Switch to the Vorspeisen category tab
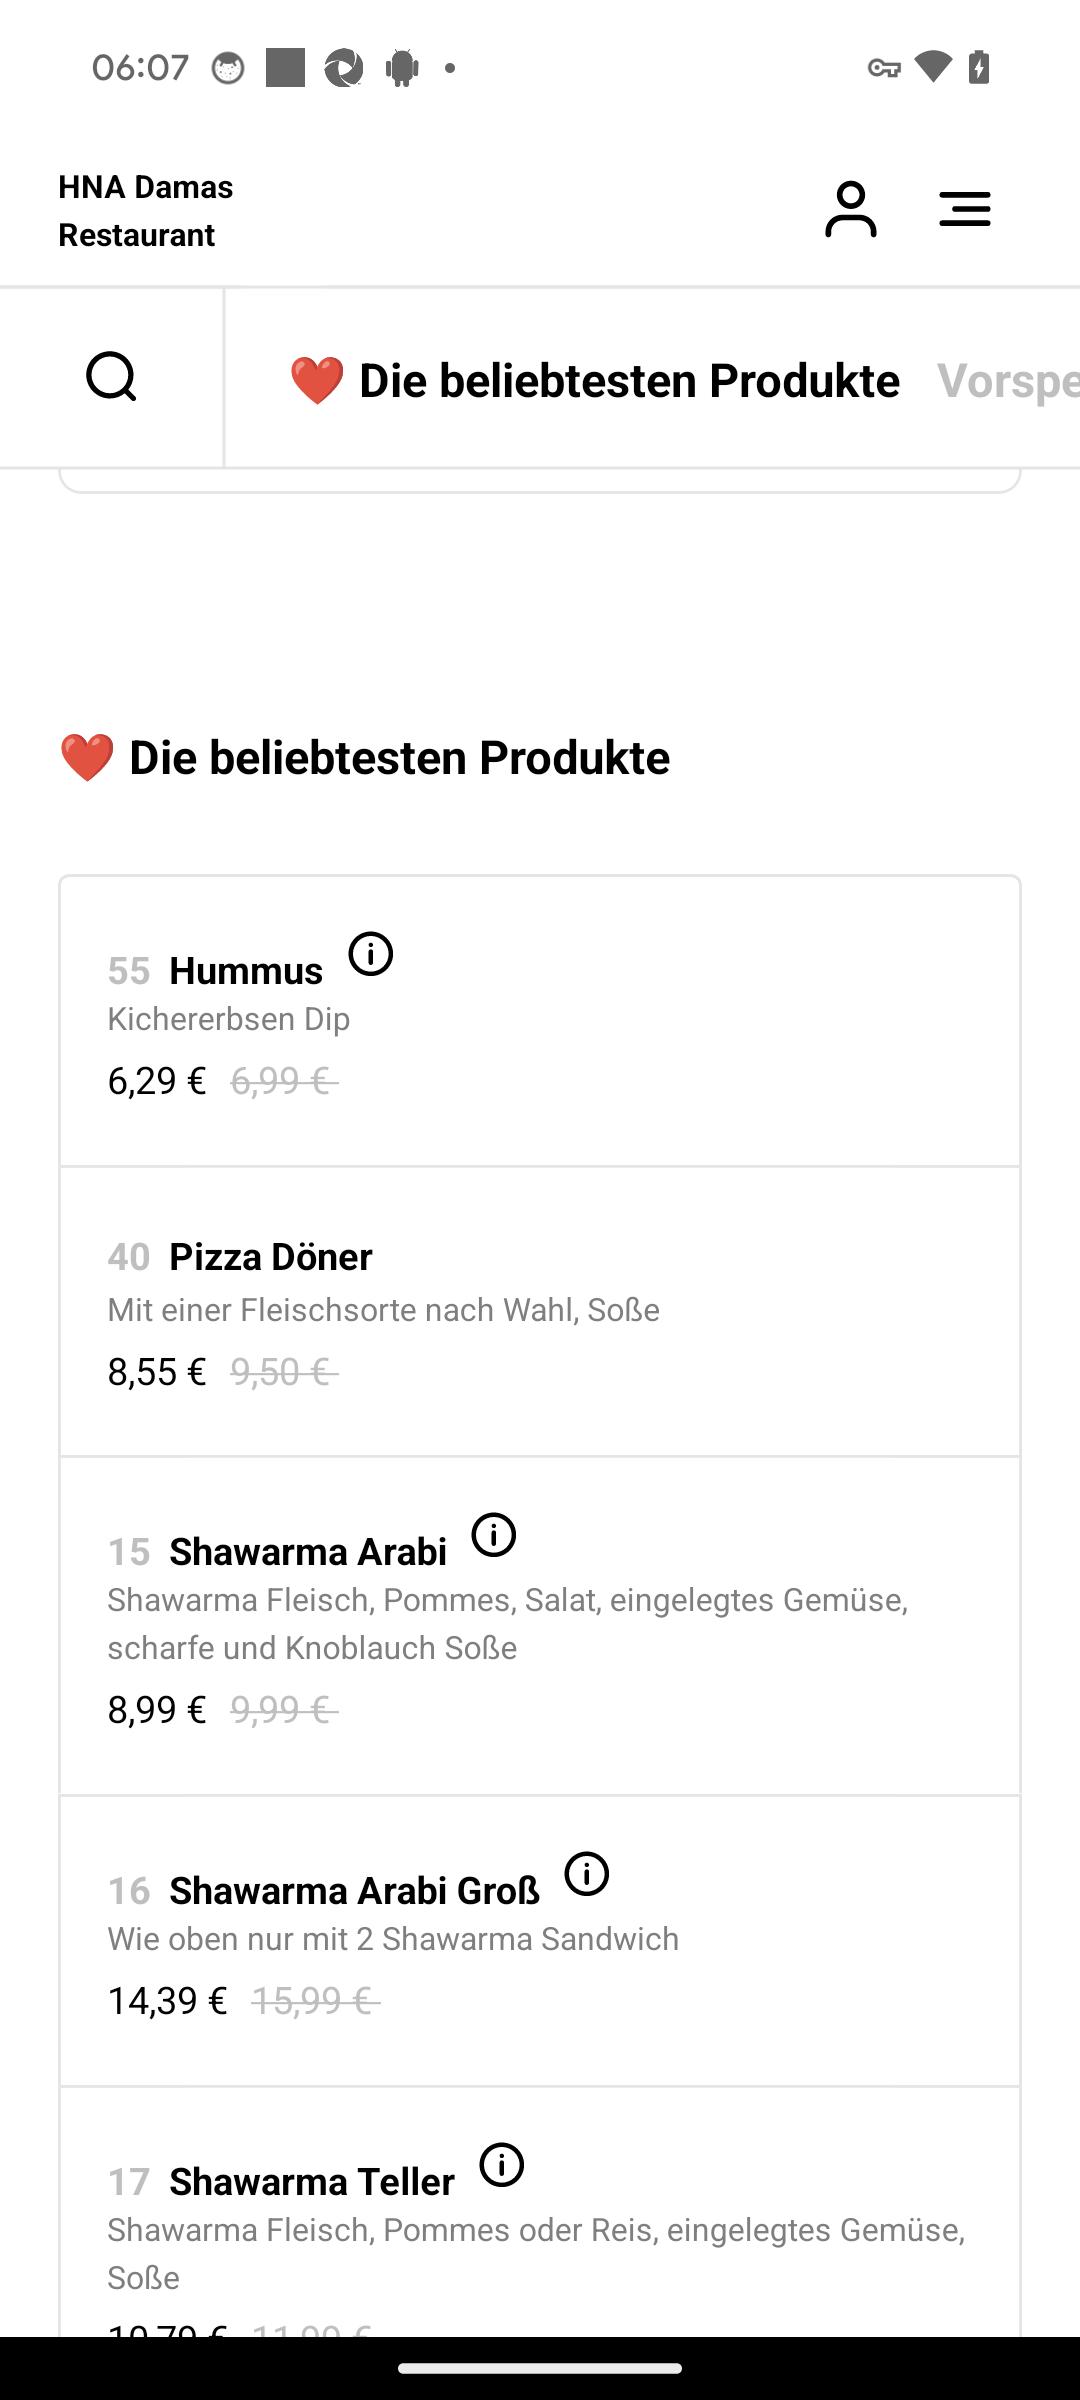This screenshot has height=2400, width=1080. [x=1008, y=380]
